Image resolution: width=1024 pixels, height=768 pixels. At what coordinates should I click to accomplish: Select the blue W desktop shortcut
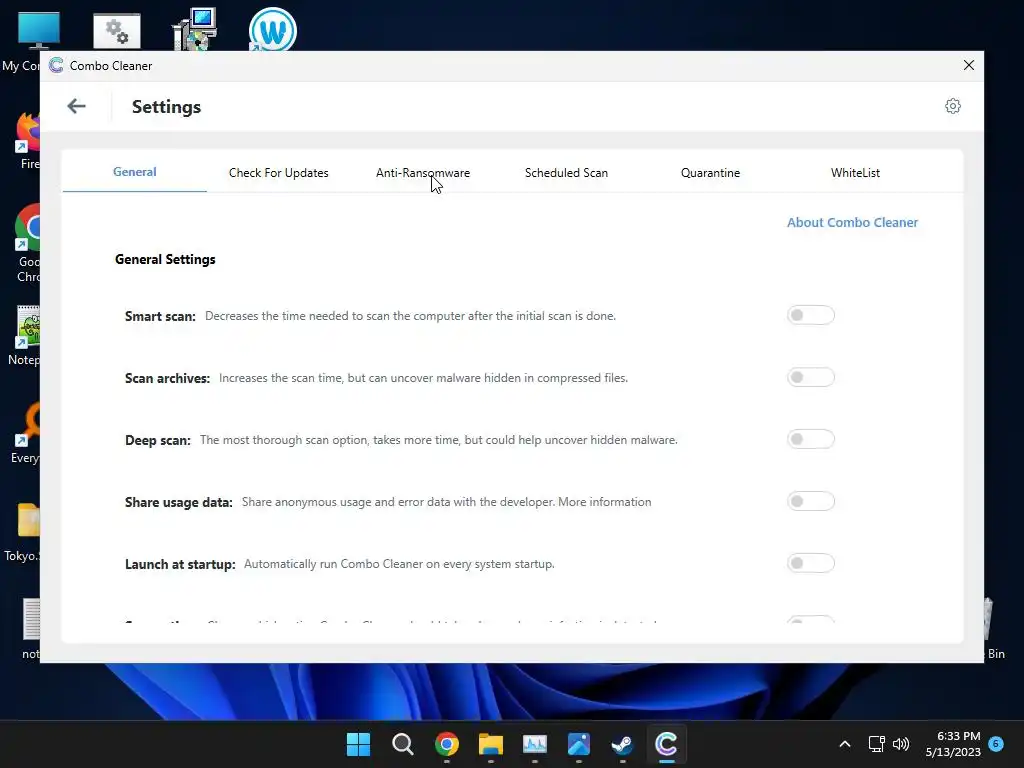pos(273,29)
